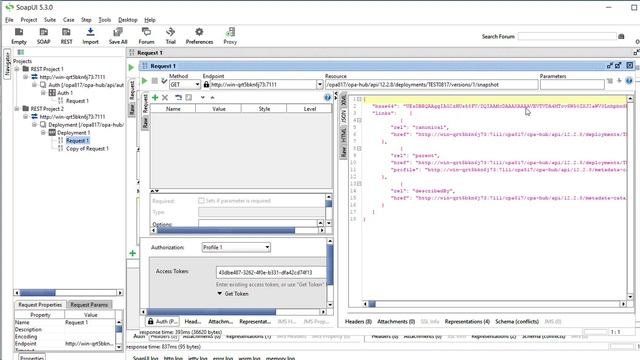The image size is (640, 360).
Task: Click the Import project icon
Action: click(x=90, y=36)
